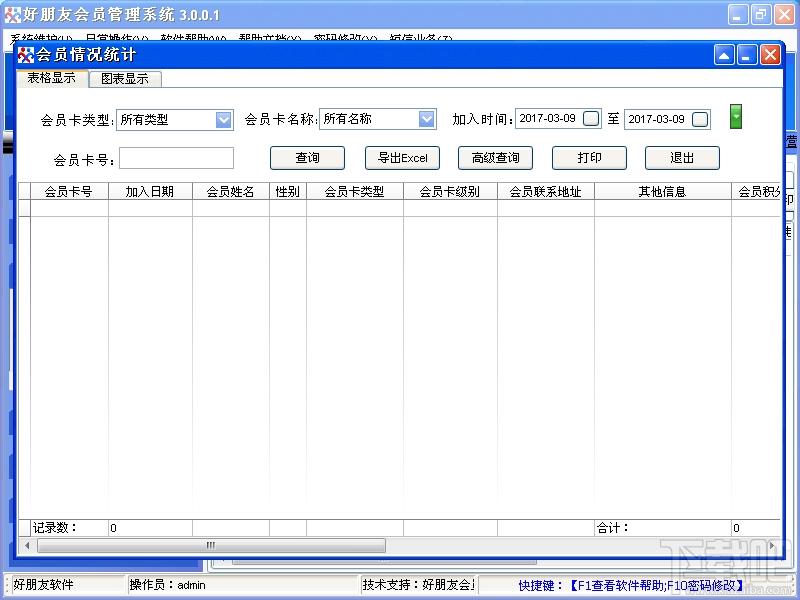Click 好朋友软件 status bar entry
This screenshot has height=600, width=800.
(43, 585)
